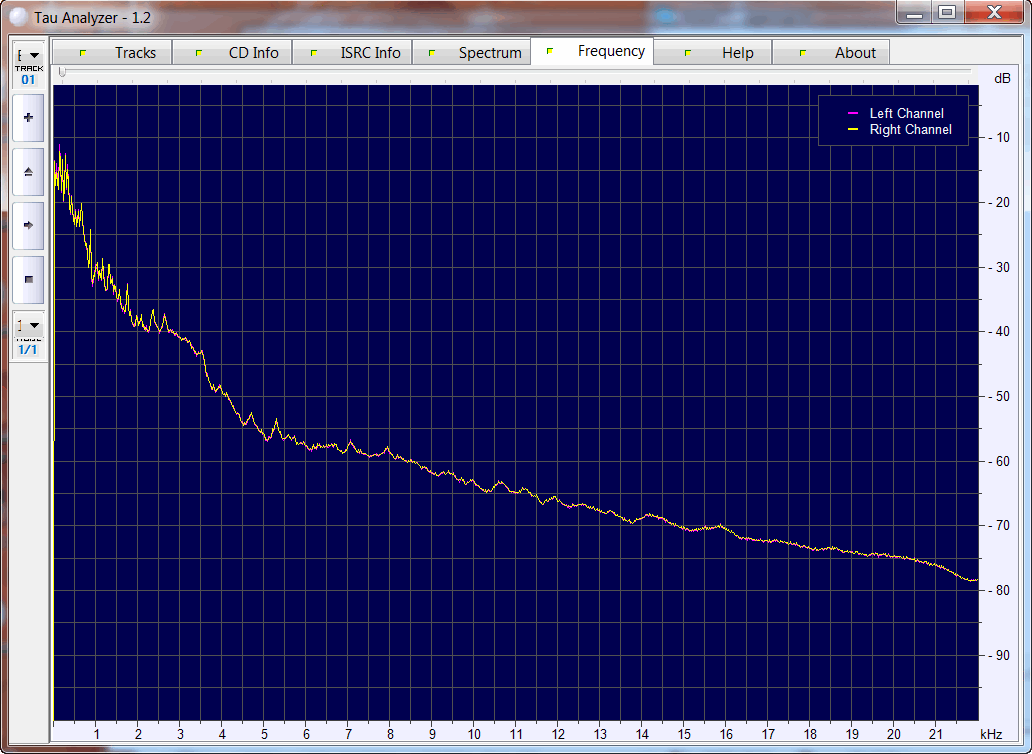Click the slider thumb above the graph

pyautogui.click(x=62, y=72)
